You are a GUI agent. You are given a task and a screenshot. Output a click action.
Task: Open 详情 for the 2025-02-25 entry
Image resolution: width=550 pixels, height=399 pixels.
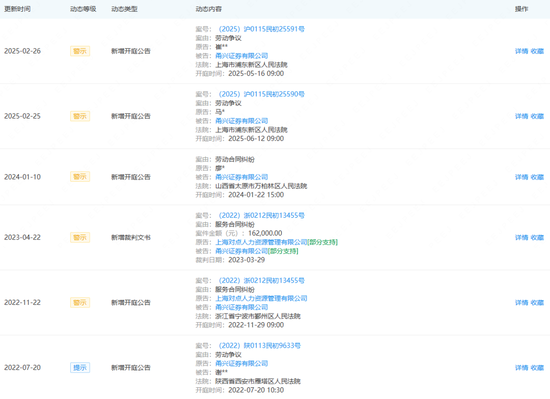(x=522, y=116)
